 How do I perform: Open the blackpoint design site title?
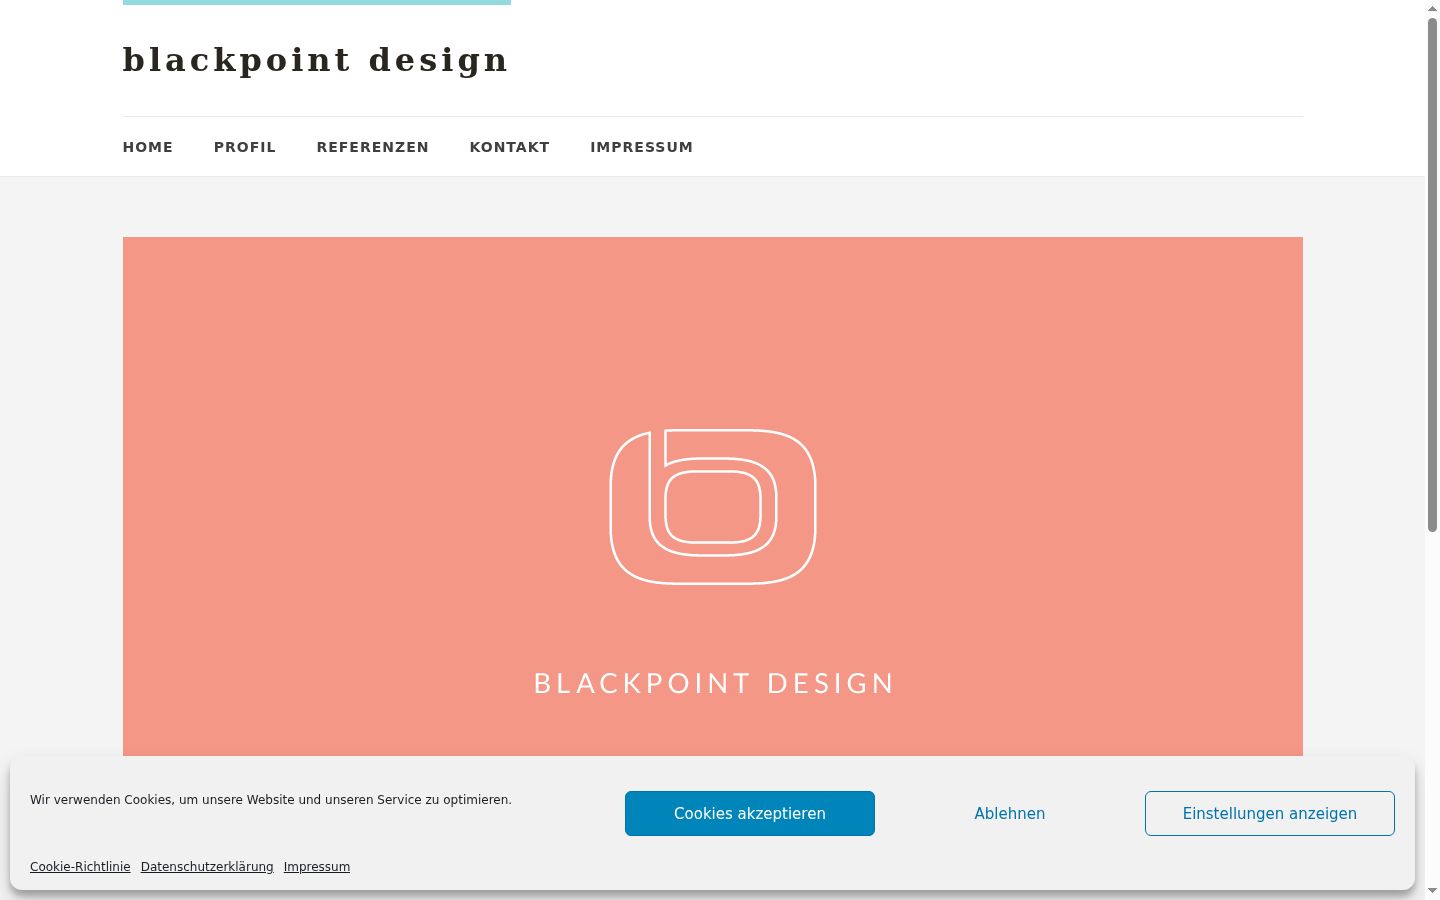(x=316, y=60)
